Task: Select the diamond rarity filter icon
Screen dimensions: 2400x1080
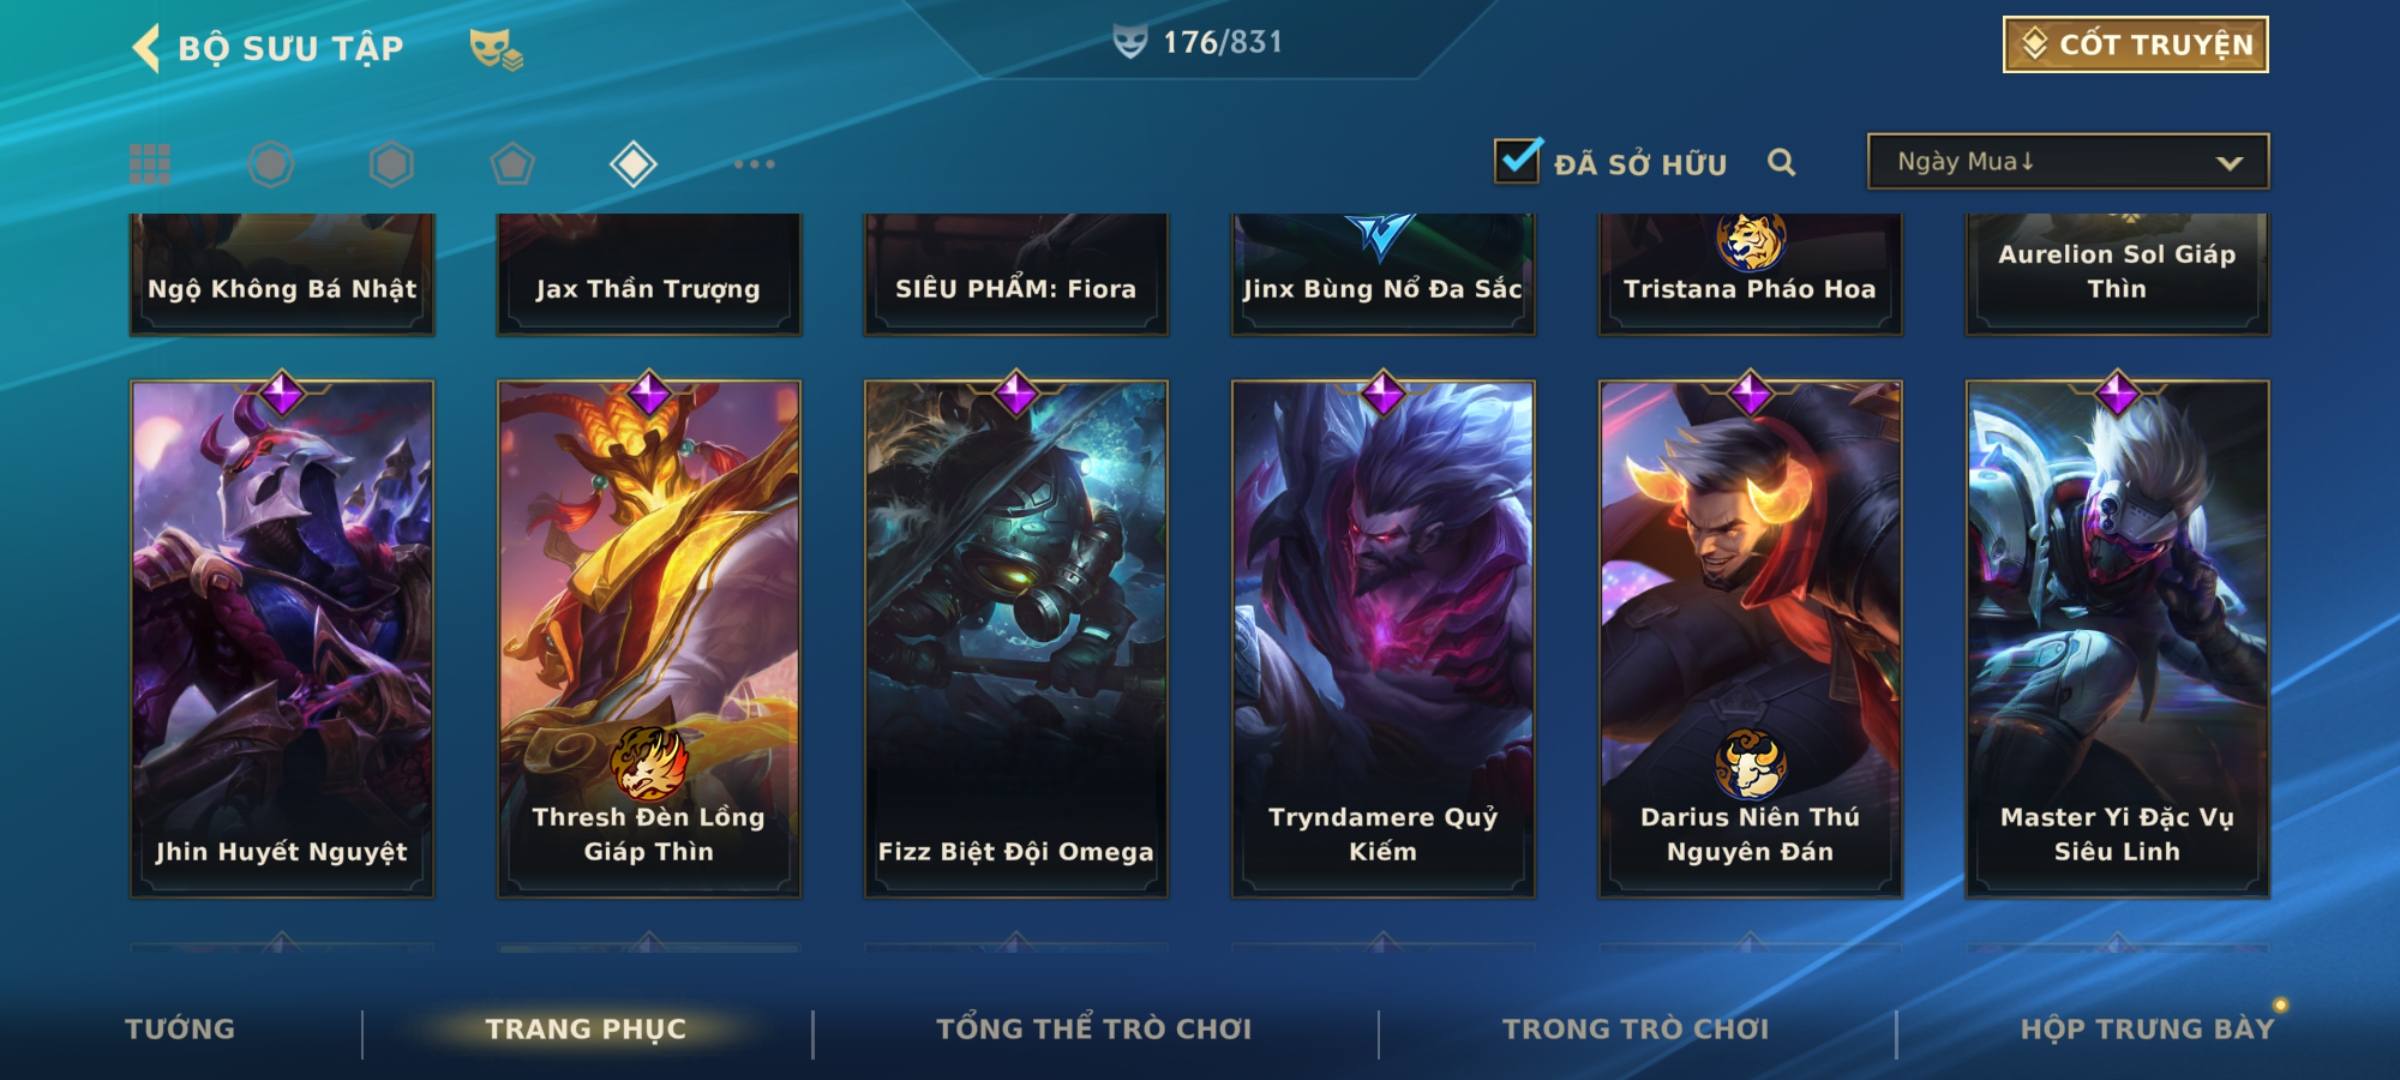Action: coord(633,164)
